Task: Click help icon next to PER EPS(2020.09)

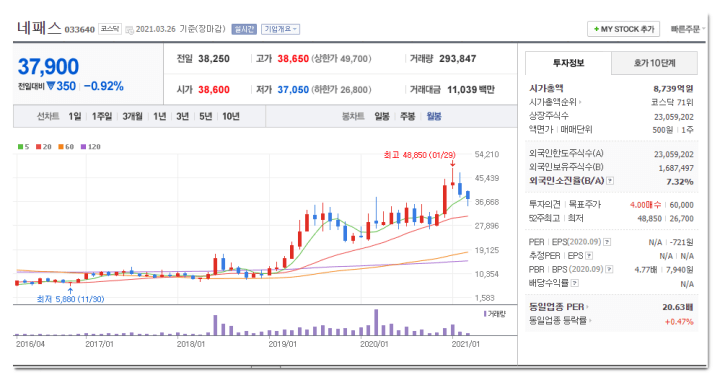Action: (x=607, y=242)
